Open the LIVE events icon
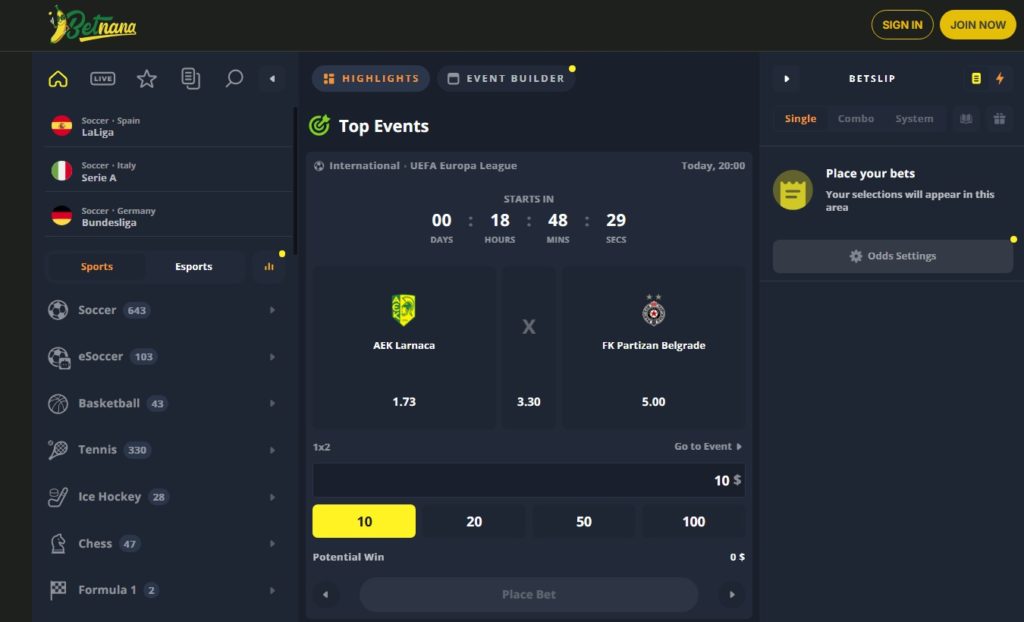 tap(102, 79)
